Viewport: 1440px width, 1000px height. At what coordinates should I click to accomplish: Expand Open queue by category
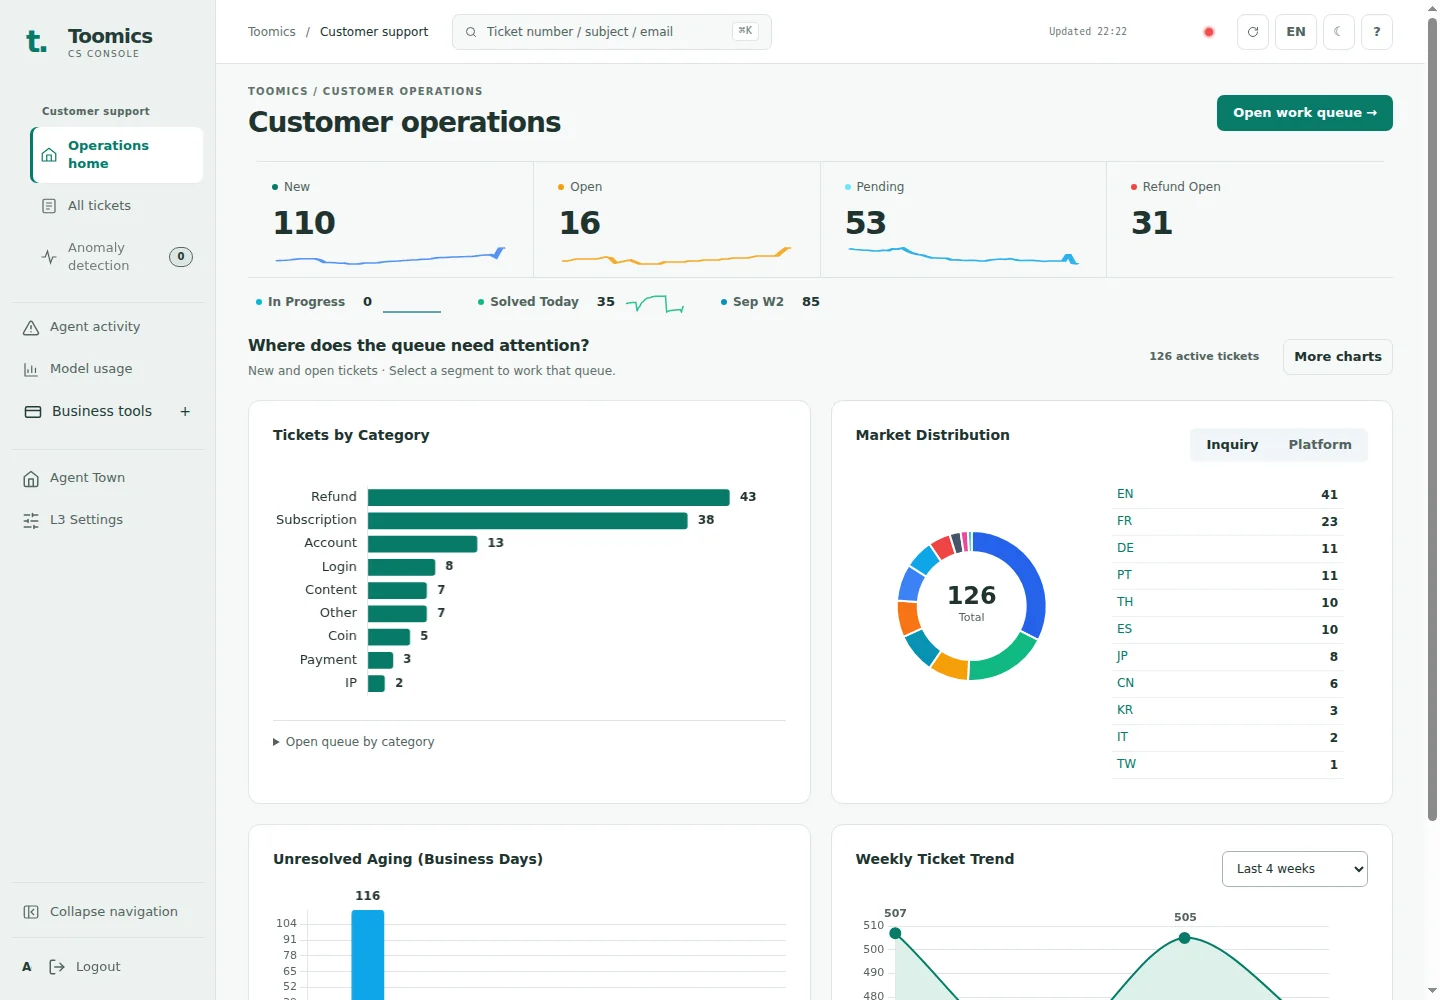point(354,742)
